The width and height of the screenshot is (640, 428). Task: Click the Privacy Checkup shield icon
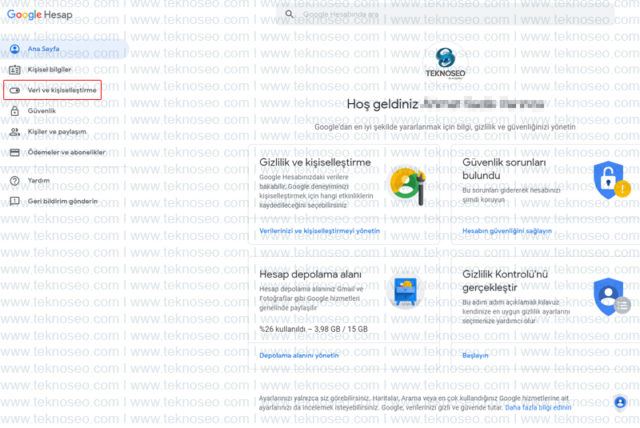pos(611,297)
